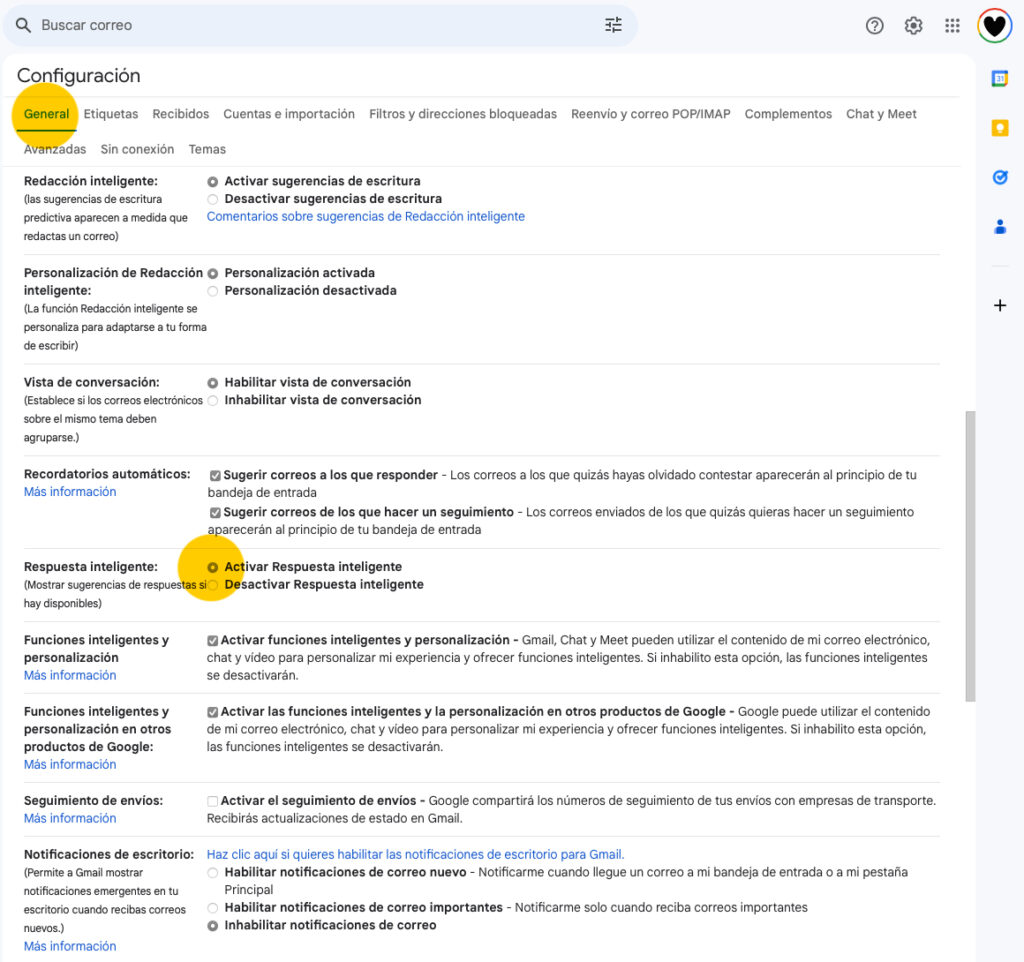Open Cuentas e importación tab
Viewport: 1024px width, 962px height.
point(289,114)
